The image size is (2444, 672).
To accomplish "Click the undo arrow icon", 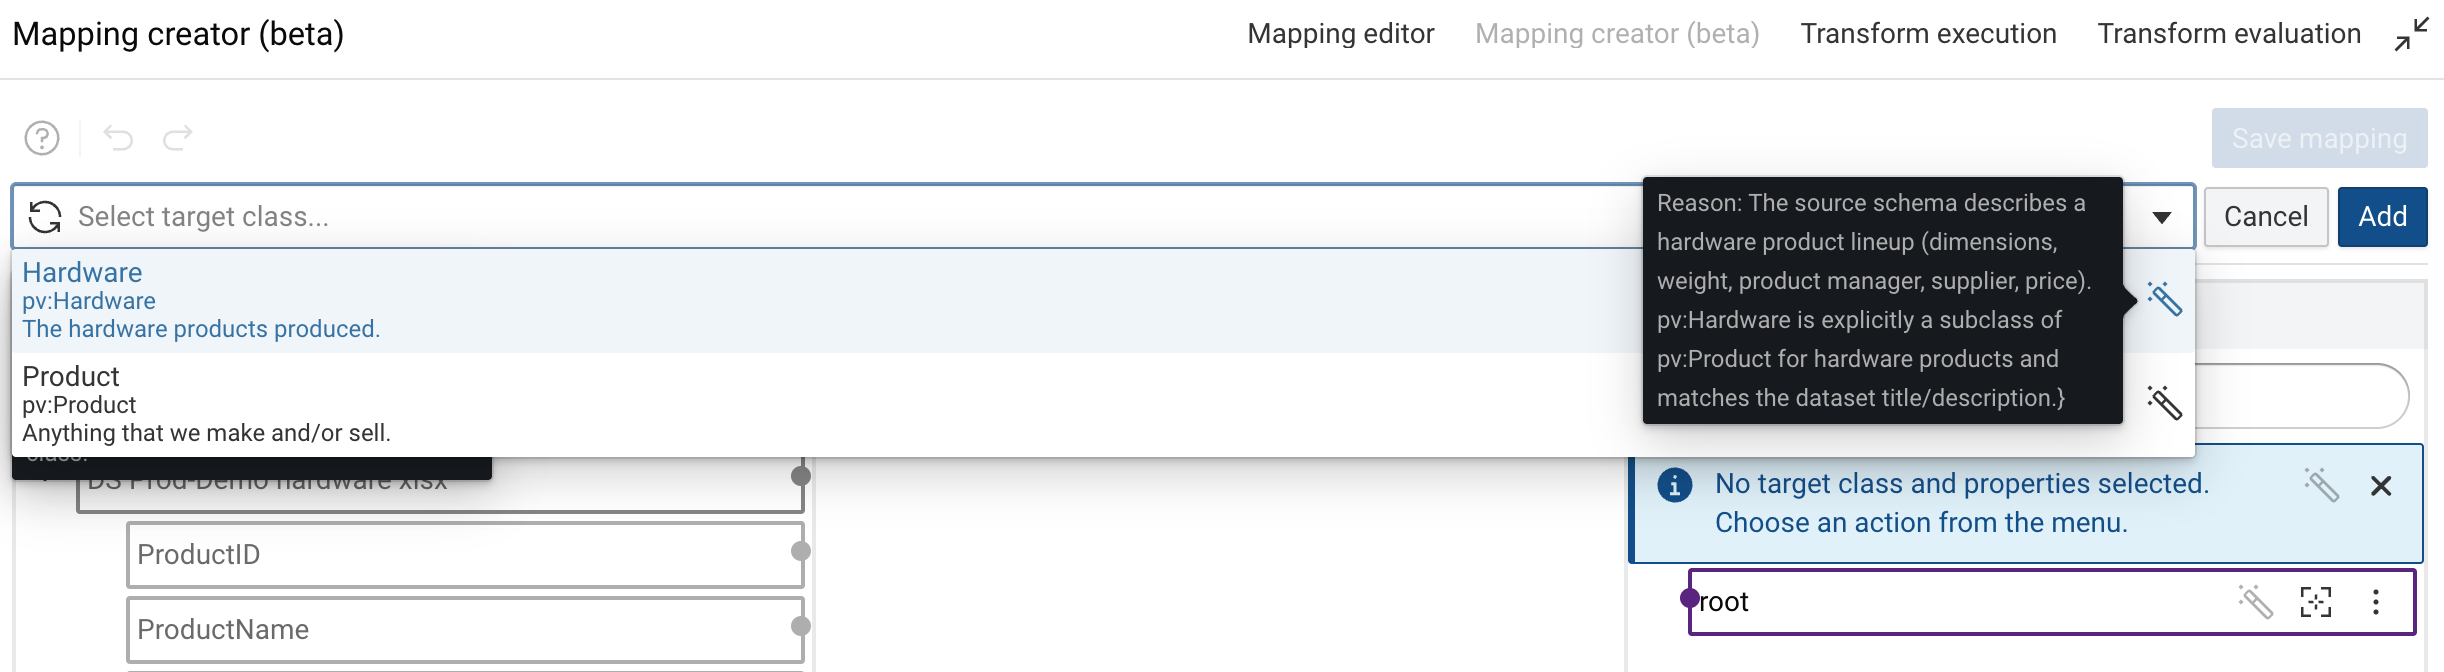I will (x=118, y=138).
